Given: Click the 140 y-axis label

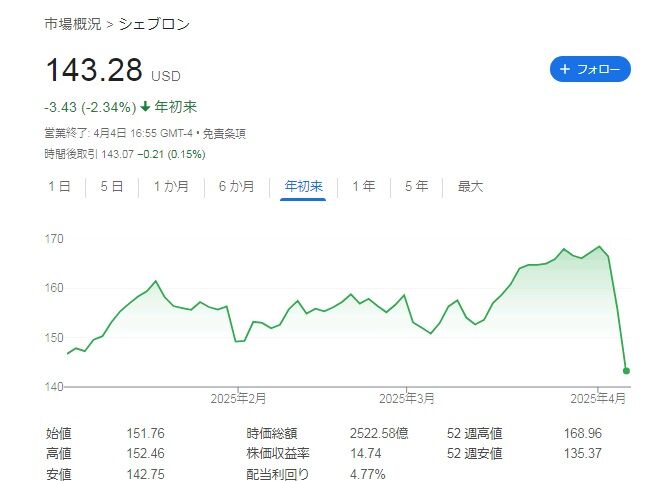Looking at the screenshot, I should [54, 387].
